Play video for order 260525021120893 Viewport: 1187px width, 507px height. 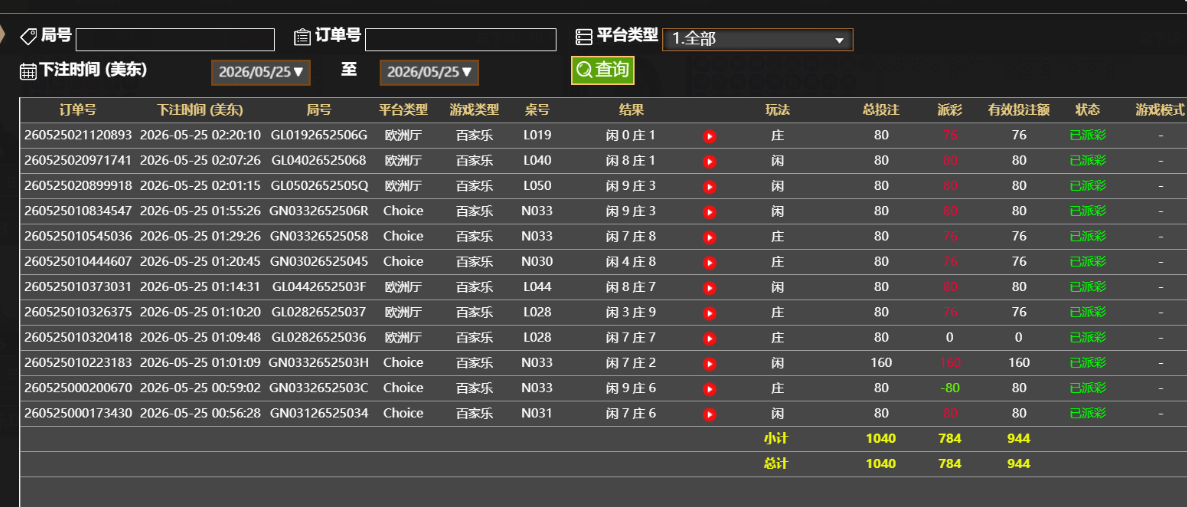[709, 136]
